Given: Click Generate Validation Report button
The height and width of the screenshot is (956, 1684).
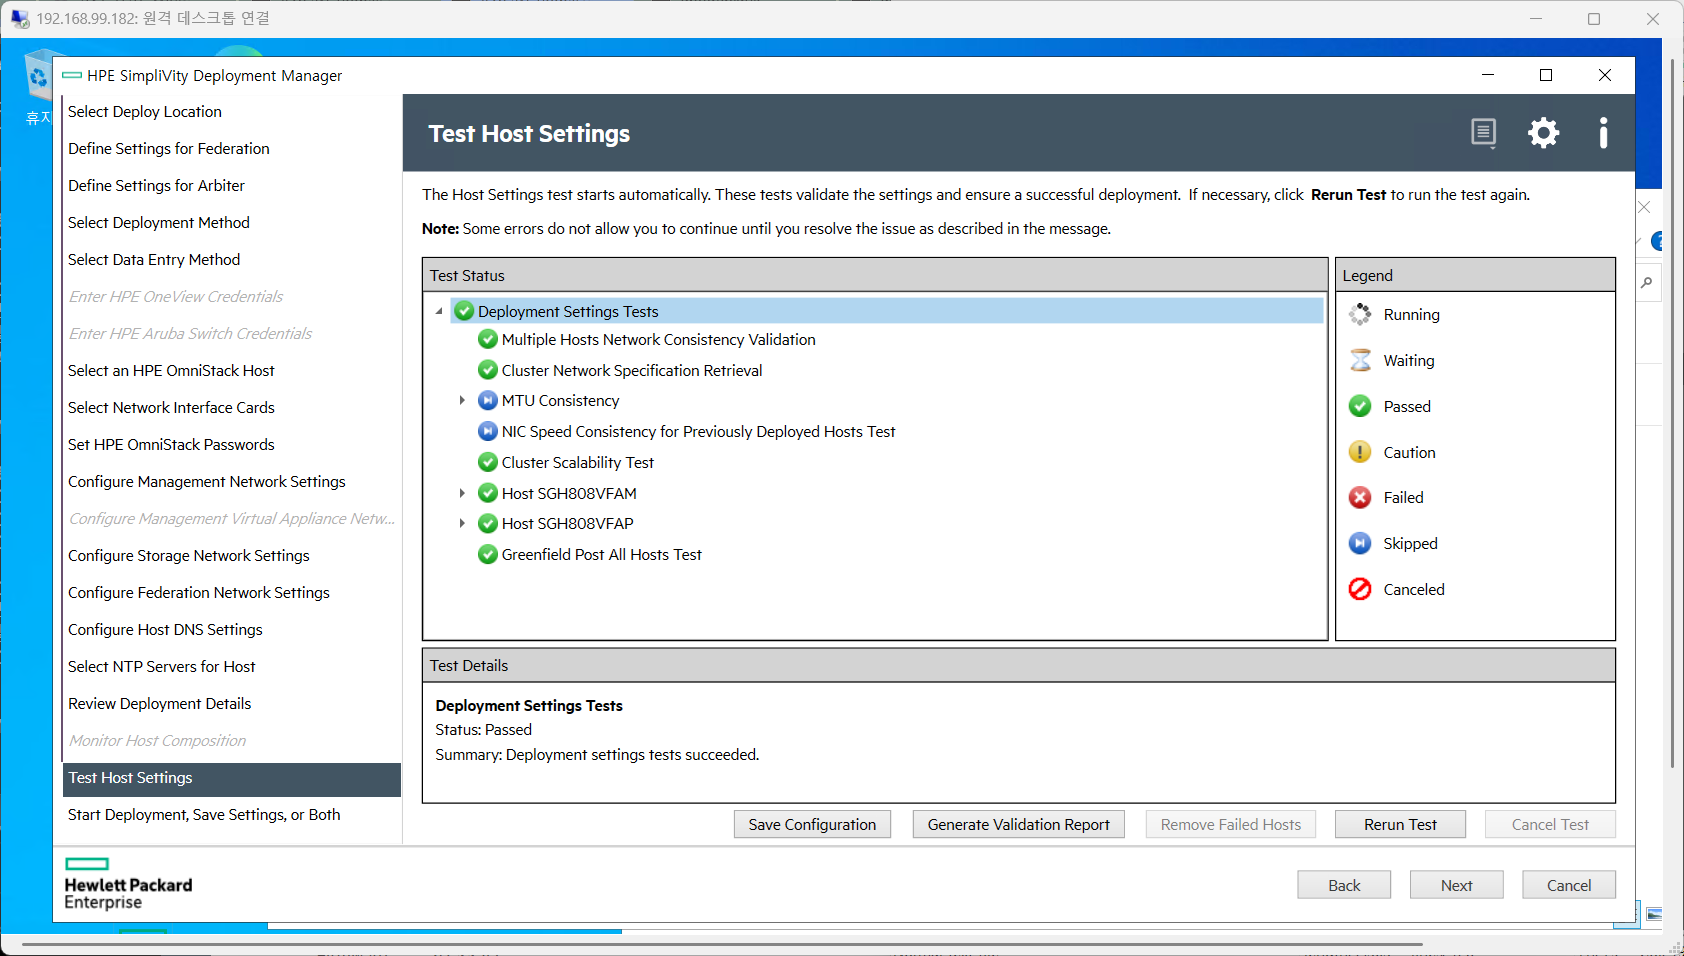Looking at the screenshot, I should click(1018, 824).
